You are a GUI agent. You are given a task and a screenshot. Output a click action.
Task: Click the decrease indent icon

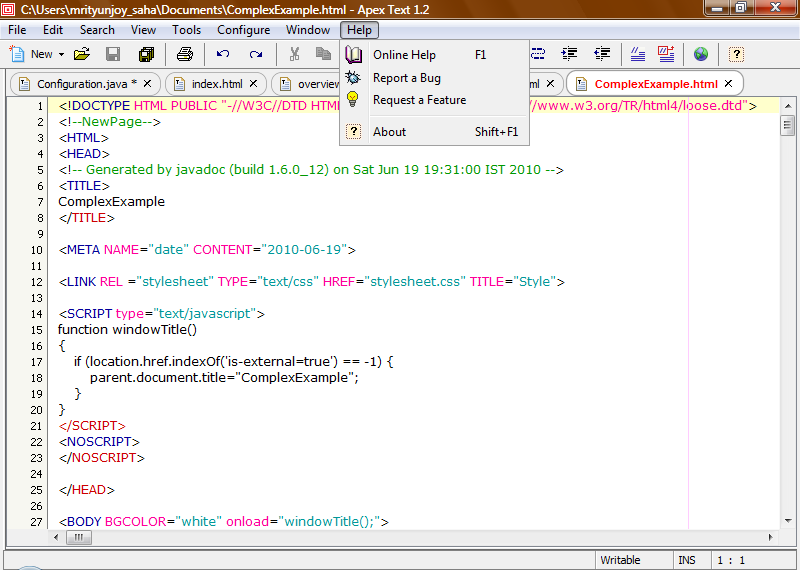602,54
